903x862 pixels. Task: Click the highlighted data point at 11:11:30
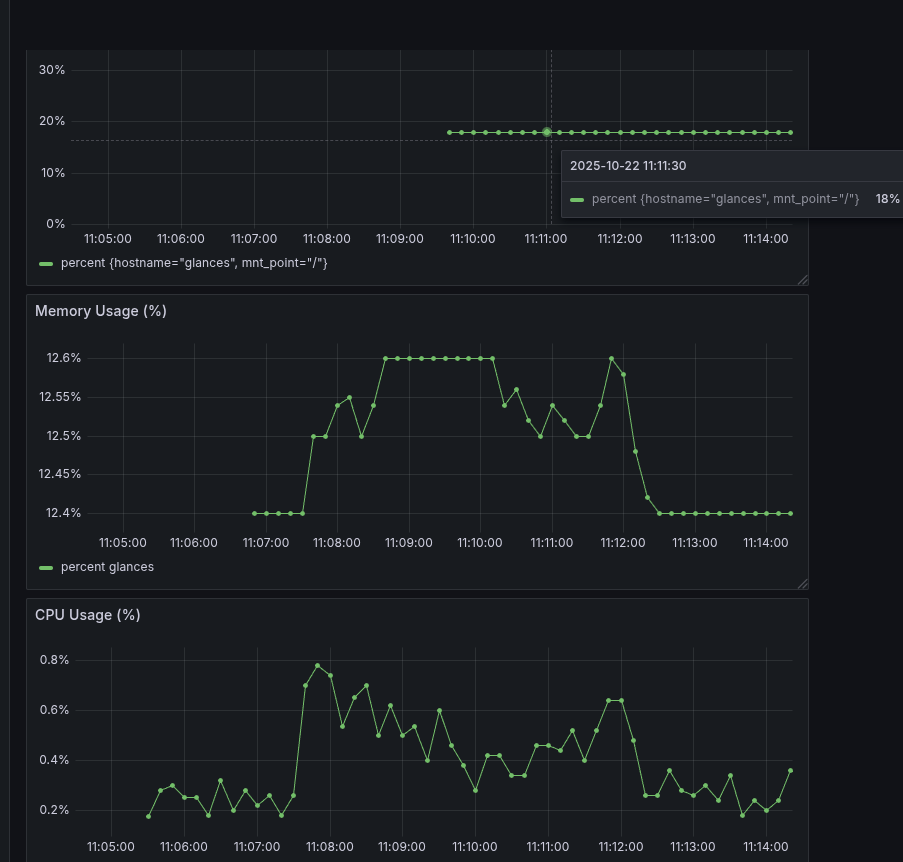click(x=547, y=132)
